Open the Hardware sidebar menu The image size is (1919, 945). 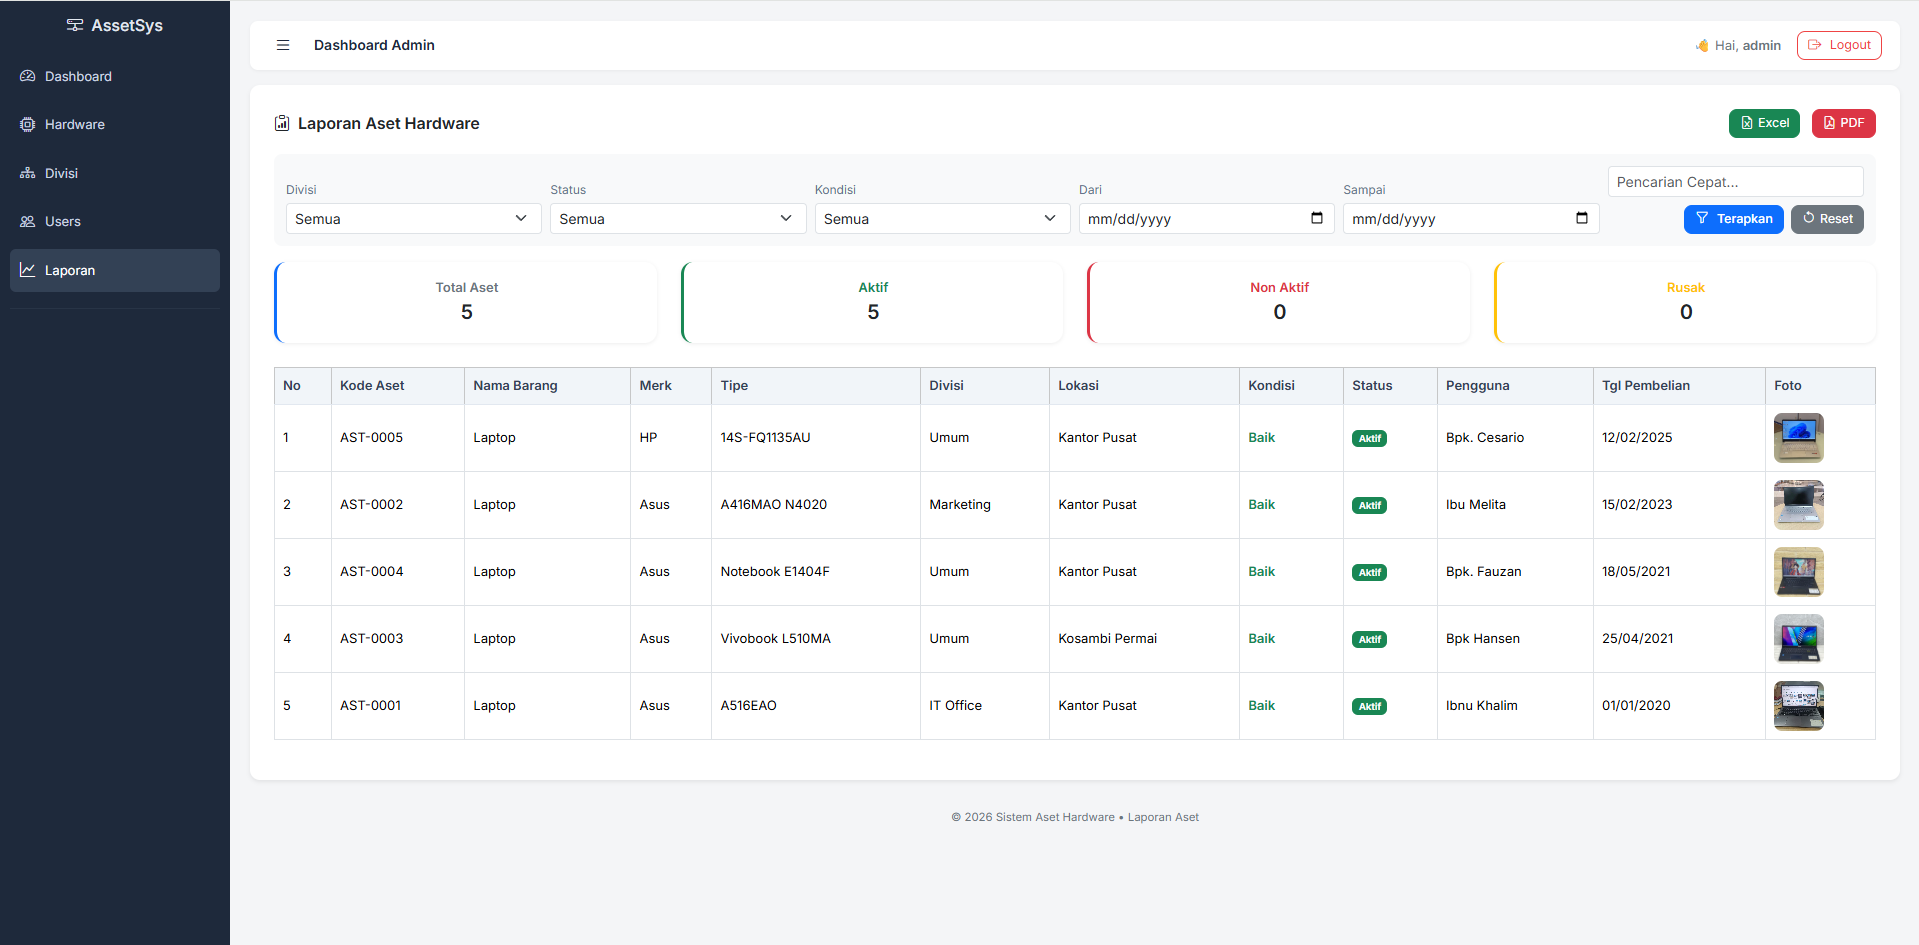(x=74, y=125)
